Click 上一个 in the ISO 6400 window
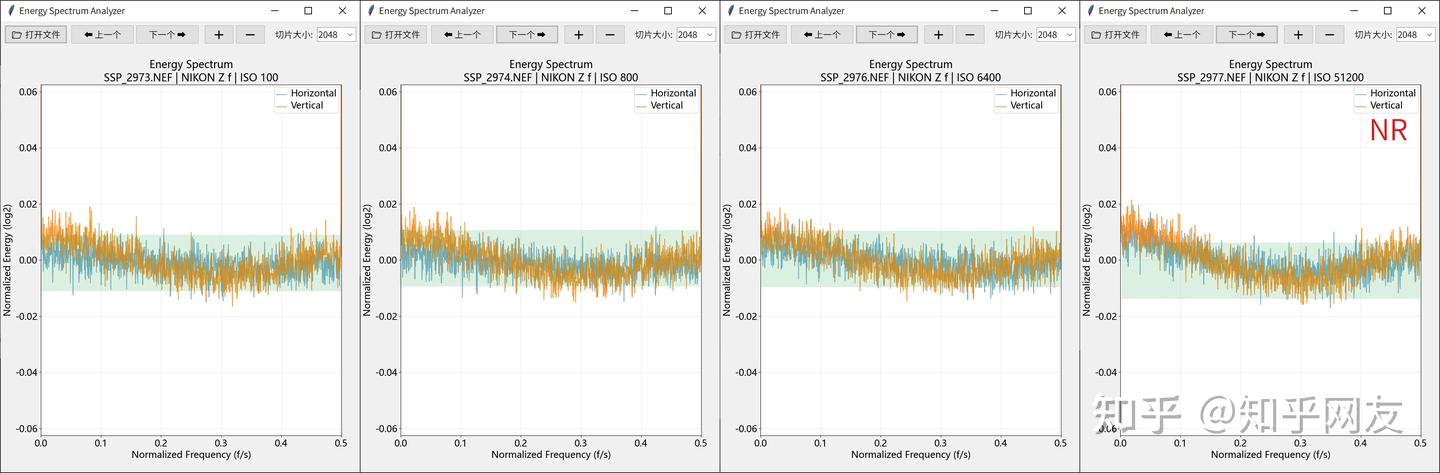The width and height of the screenshot is (1440, 473). [822, 34]
